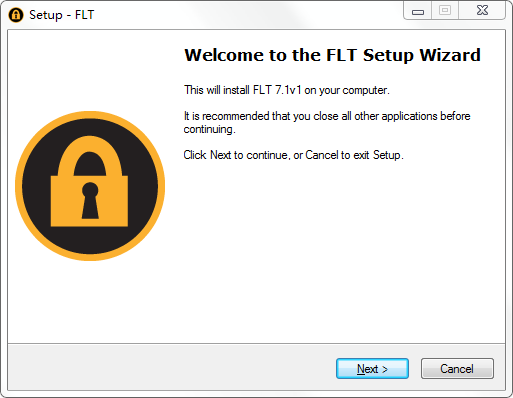Screen dimensions: 513x398
Task: Click the 'It is recommended' paragraph
Action: pyautogui.click(x=327, y=122)
